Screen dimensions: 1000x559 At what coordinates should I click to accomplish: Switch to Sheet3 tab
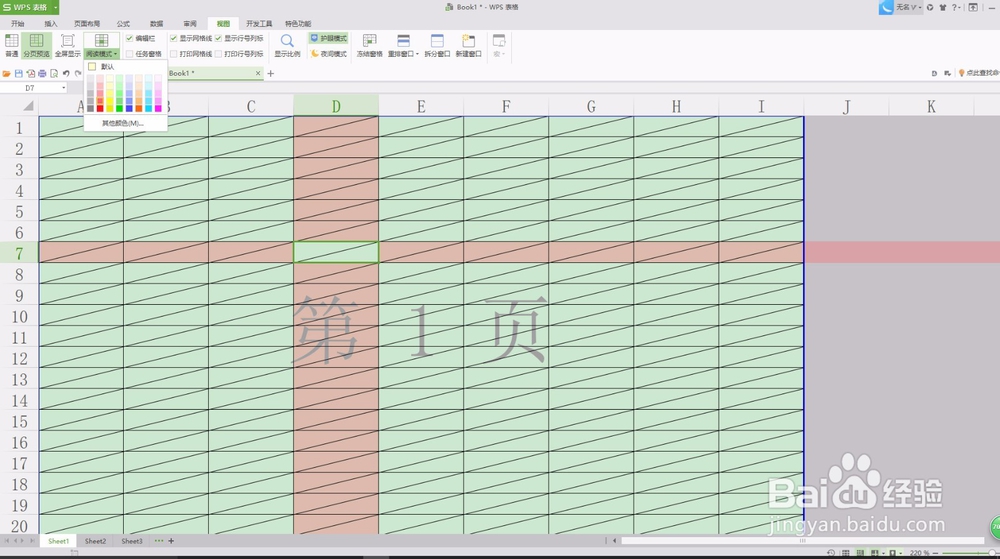coord(132,541)
